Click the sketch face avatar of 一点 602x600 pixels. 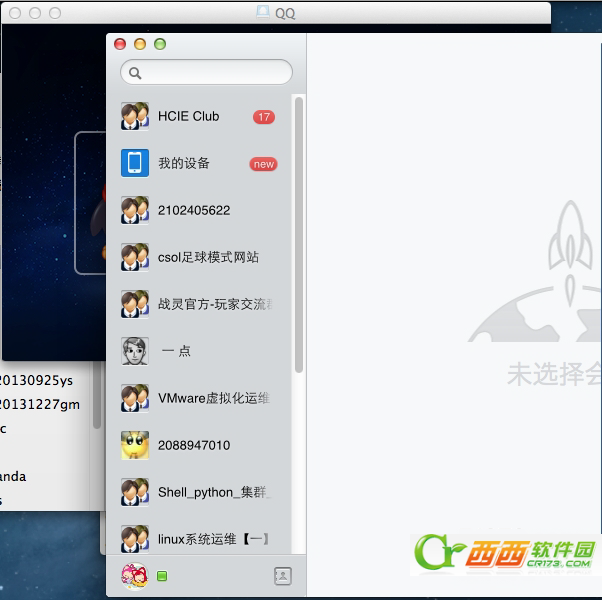[135, 351]
